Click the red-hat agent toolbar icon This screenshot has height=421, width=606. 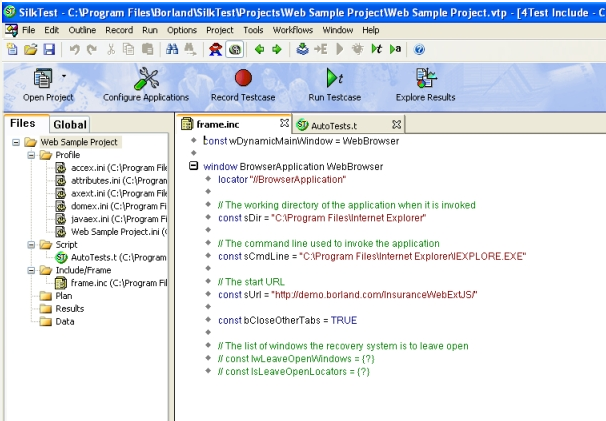coord(215,49)
